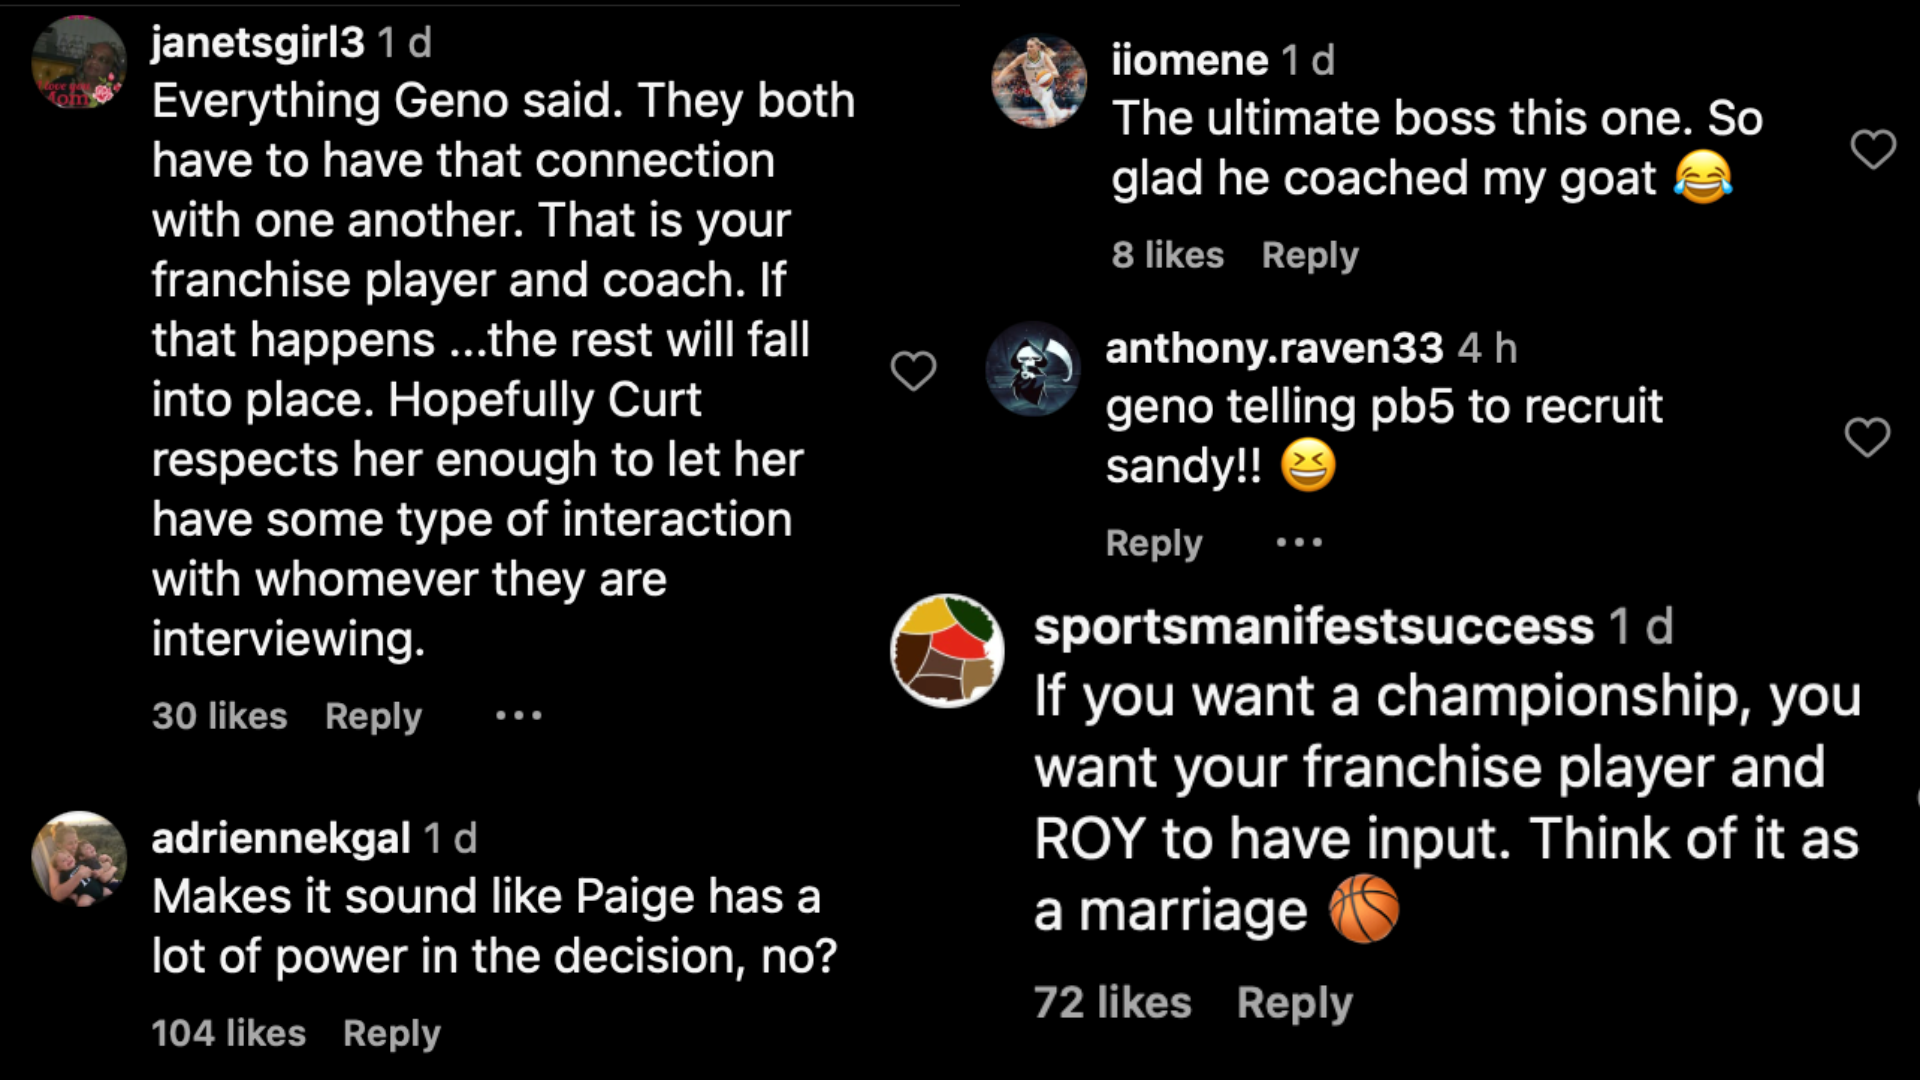Open janetsgirl3's profile picture
The image size is (1920, 1080).
pos(79,62)
